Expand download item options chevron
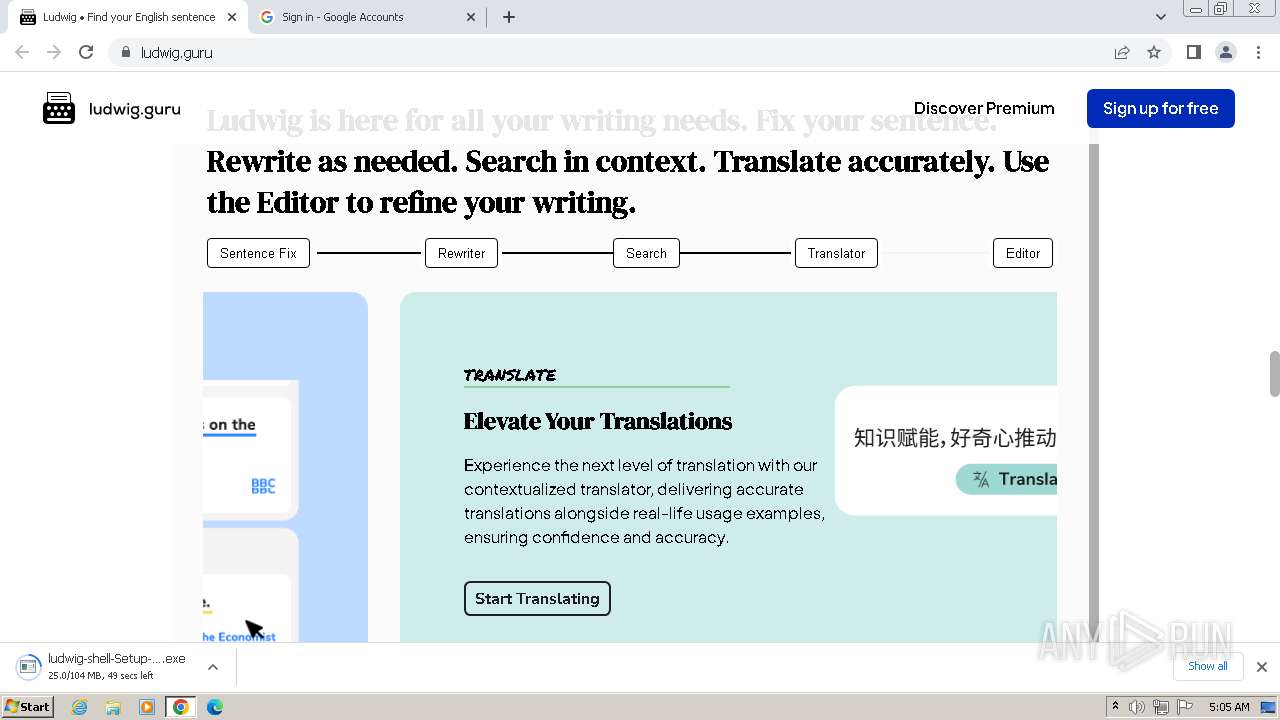The image size is (1280, 720). tap(213, 667)
